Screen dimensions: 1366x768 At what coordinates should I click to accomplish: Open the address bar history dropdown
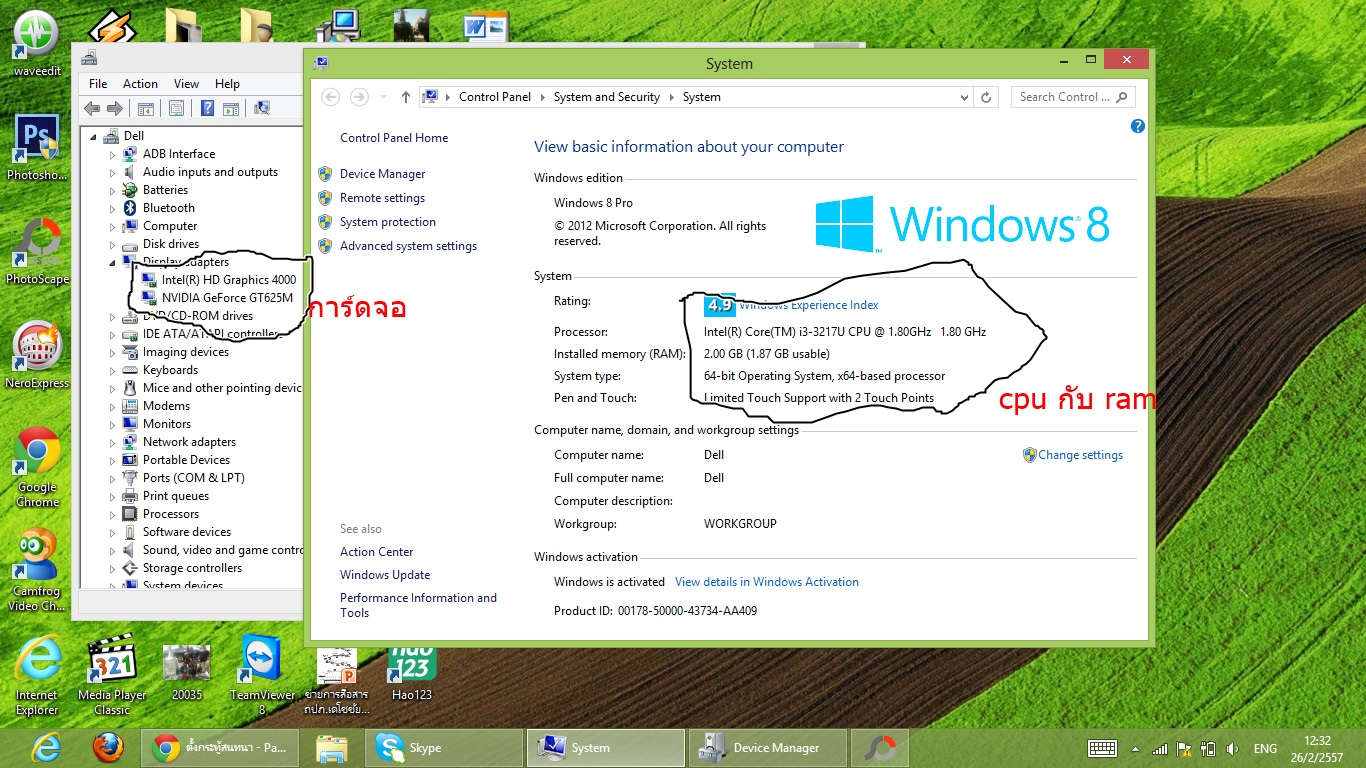(964, 97)
